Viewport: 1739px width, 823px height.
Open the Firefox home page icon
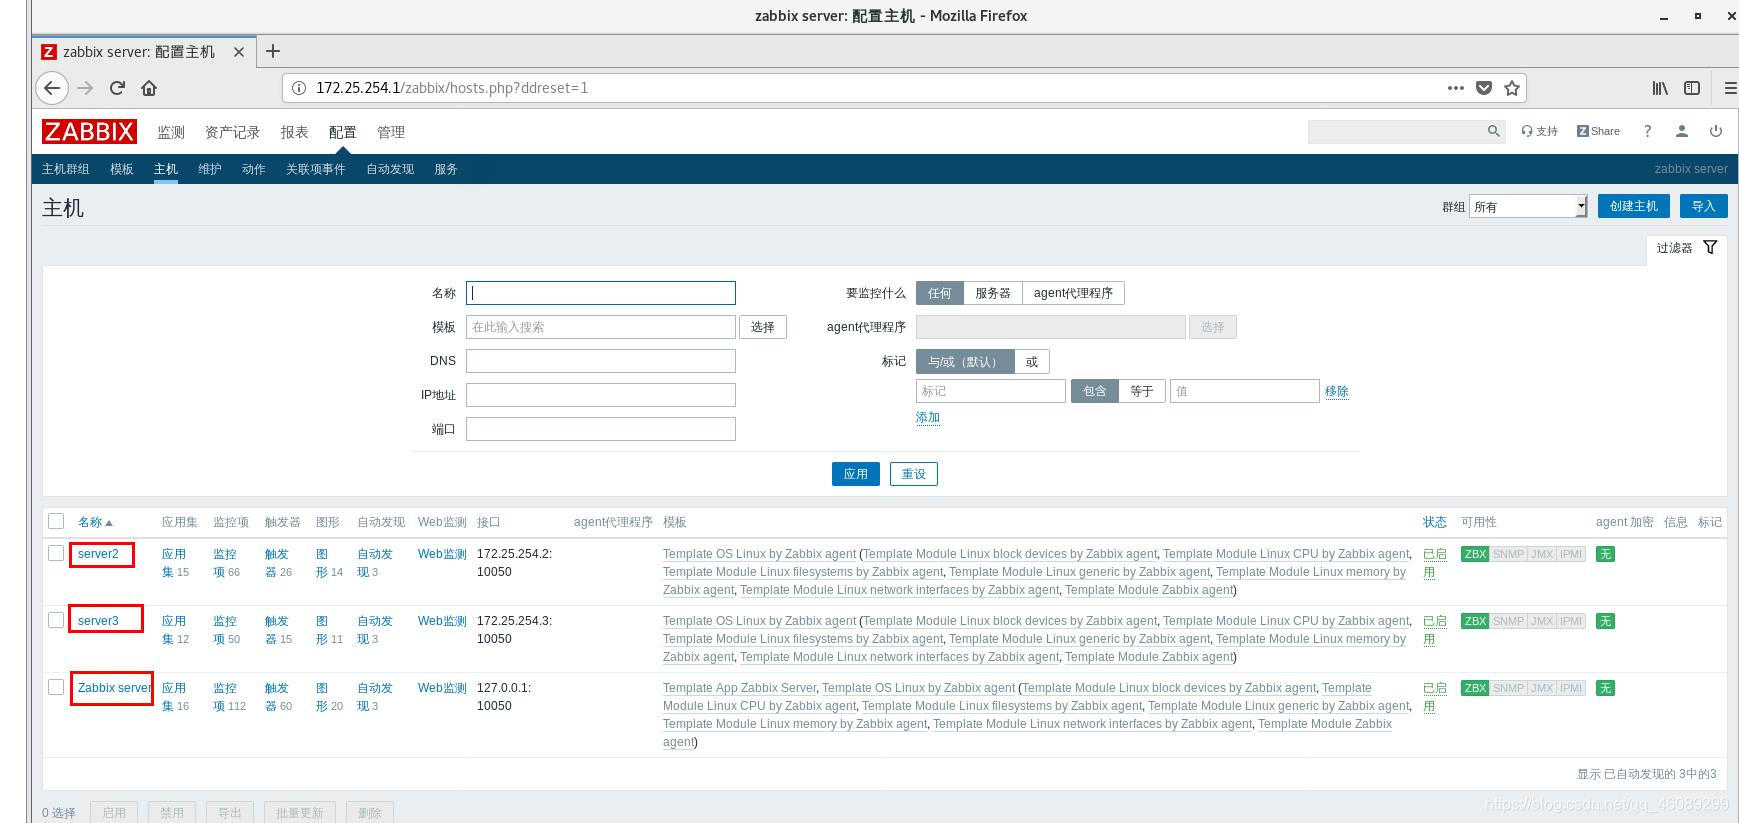coord(149,88)
